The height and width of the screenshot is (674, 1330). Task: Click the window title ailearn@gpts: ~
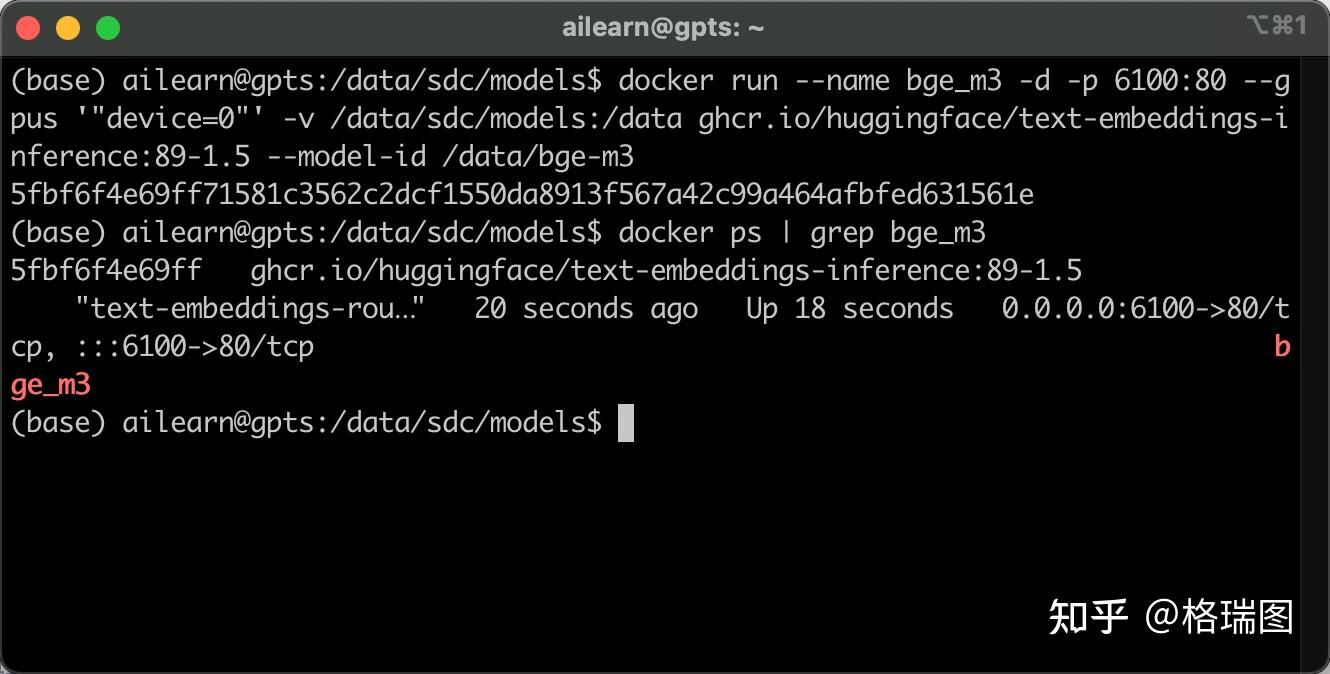tap(663, 28)
